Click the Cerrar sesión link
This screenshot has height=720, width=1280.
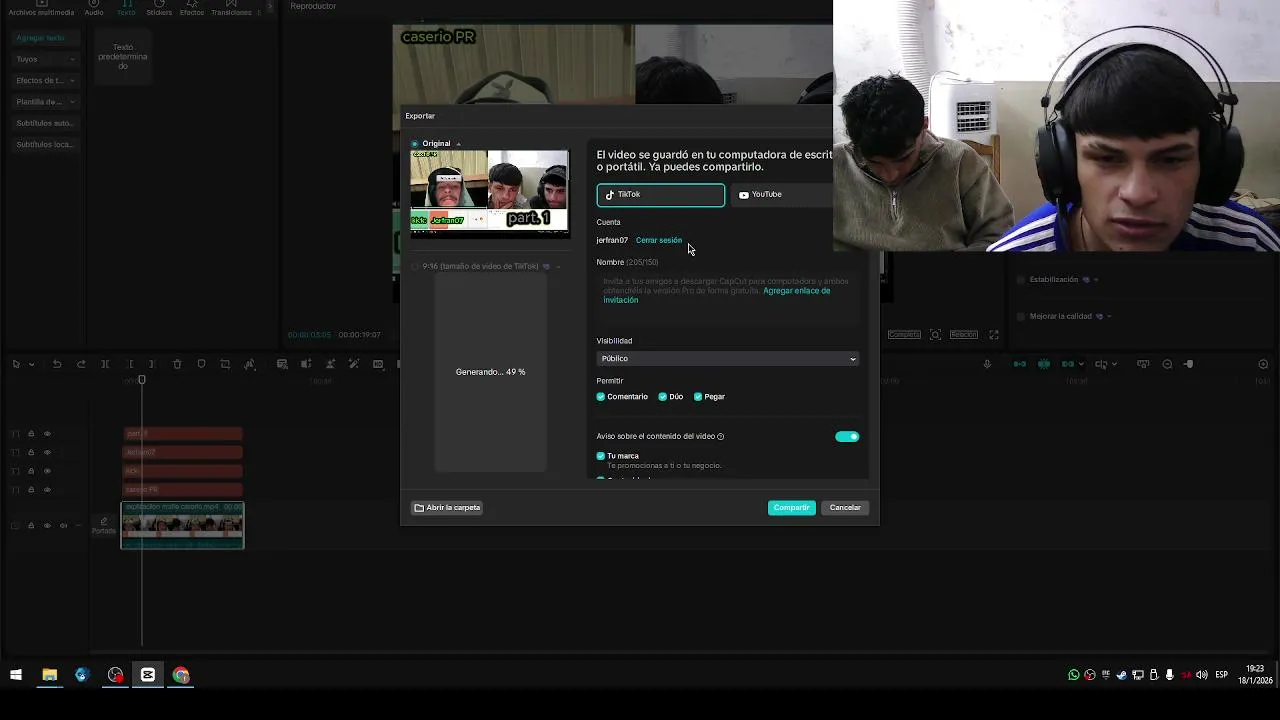[x=658, y=240]
